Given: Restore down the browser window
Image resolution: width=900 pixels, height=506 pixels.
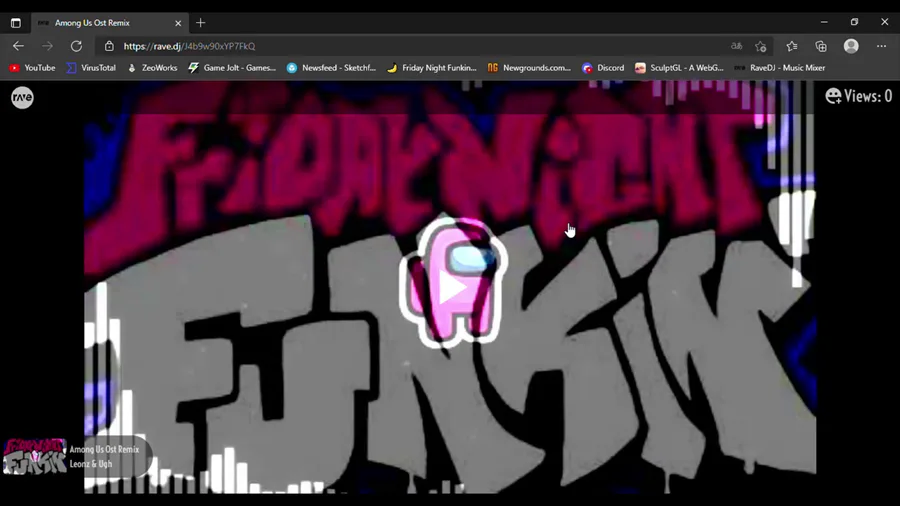Looking at the screenshot, I should (x=854, y=22).
